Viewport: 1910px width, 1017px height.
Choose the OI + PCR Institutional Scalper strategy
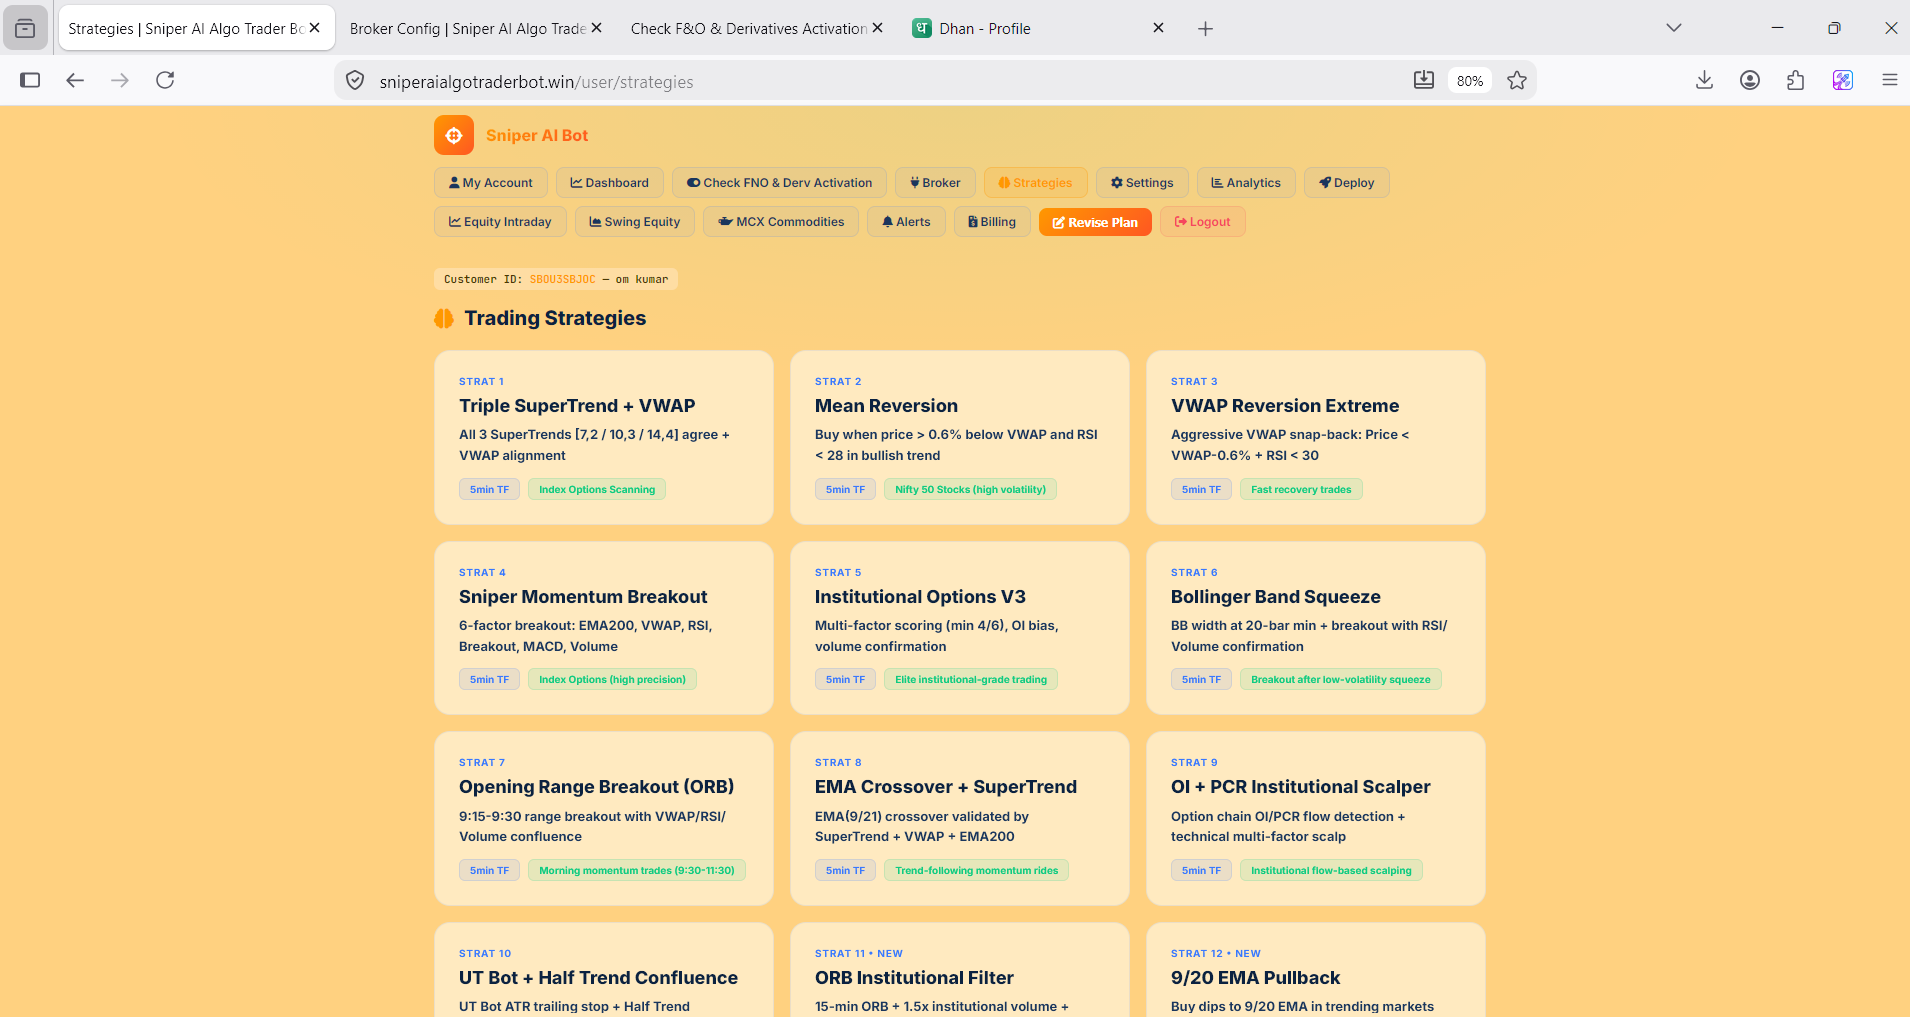tap(1316, 818)
